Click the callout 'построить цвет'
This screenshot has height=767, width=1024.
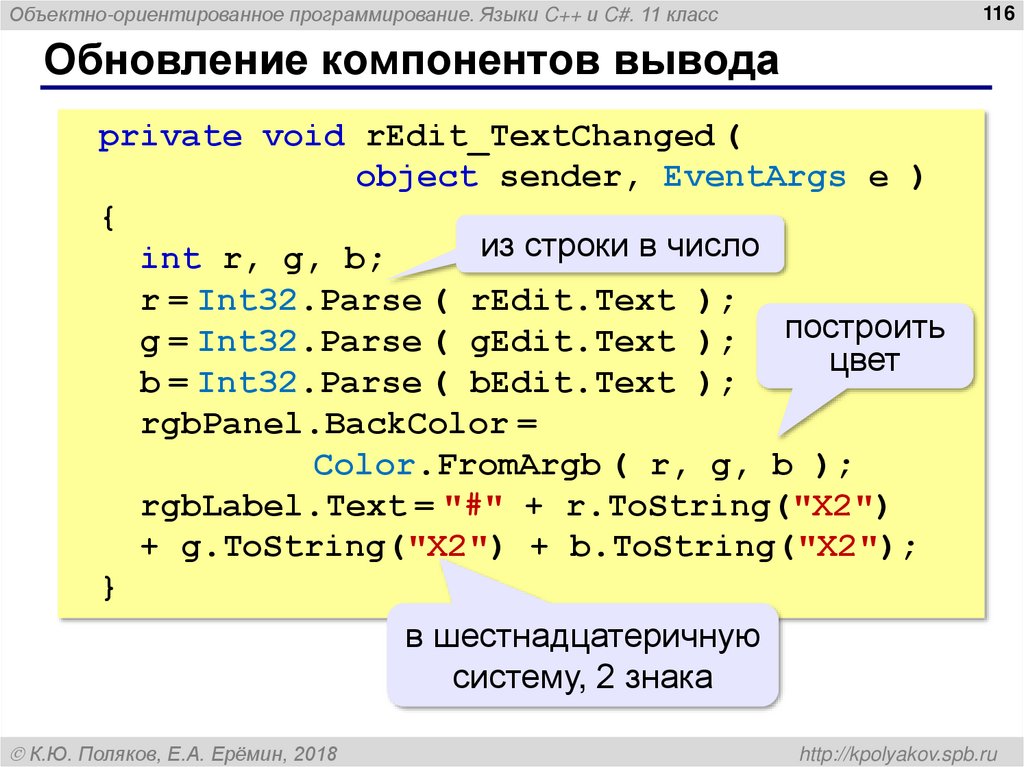pyautogui.click(x=865, y=344)
